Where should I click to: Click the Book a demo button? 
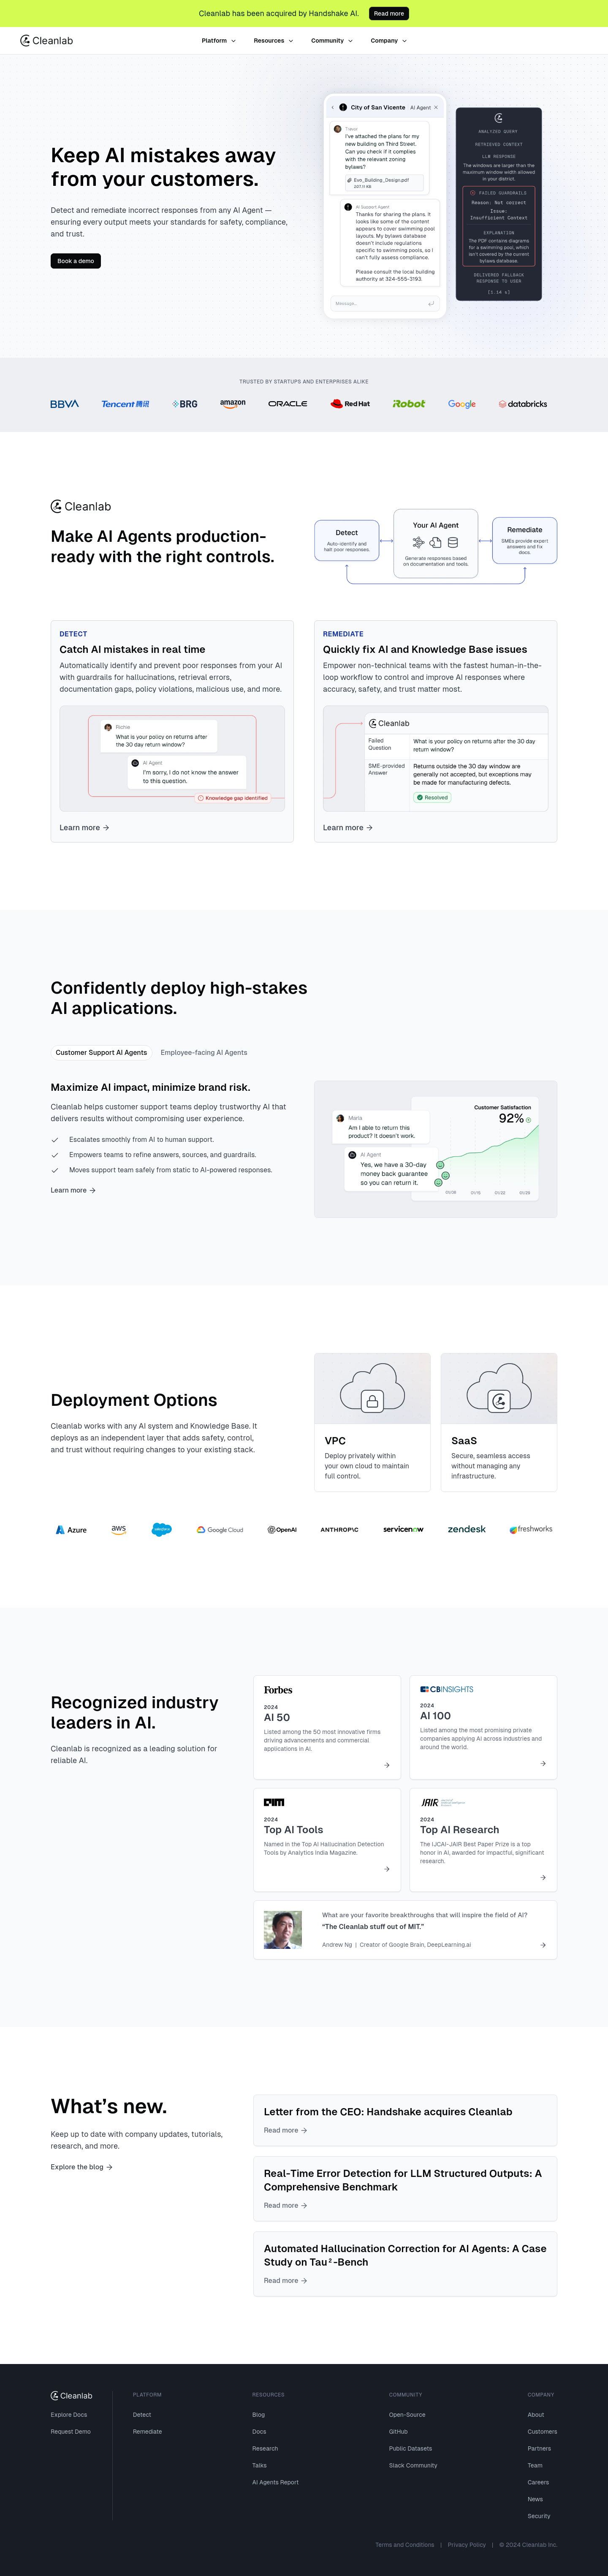click(x=76, y=261)
